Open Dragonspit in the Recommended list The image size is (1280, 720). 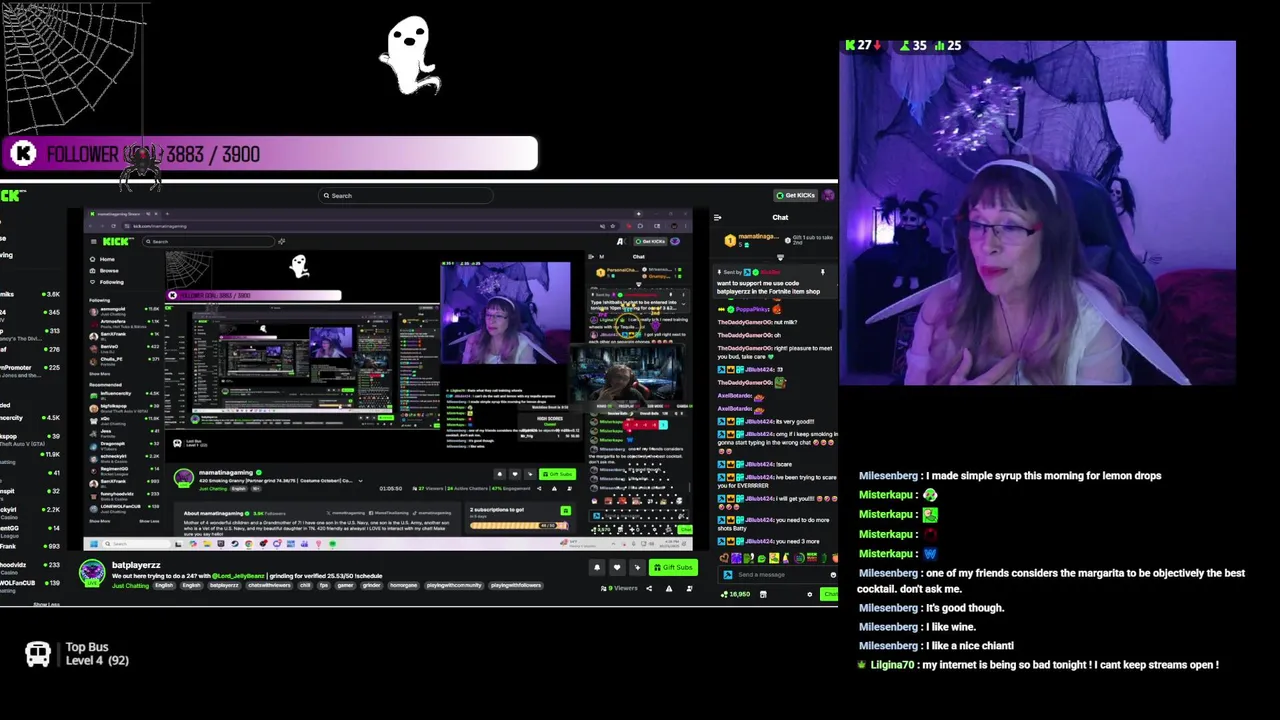124,444
